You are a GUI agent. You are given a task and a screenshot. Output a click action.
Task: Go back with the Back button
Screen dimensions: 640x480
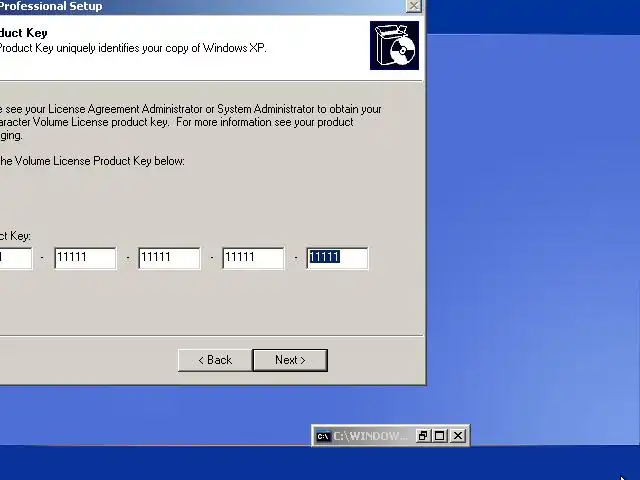pyautogui.click(x=215, y=360)
